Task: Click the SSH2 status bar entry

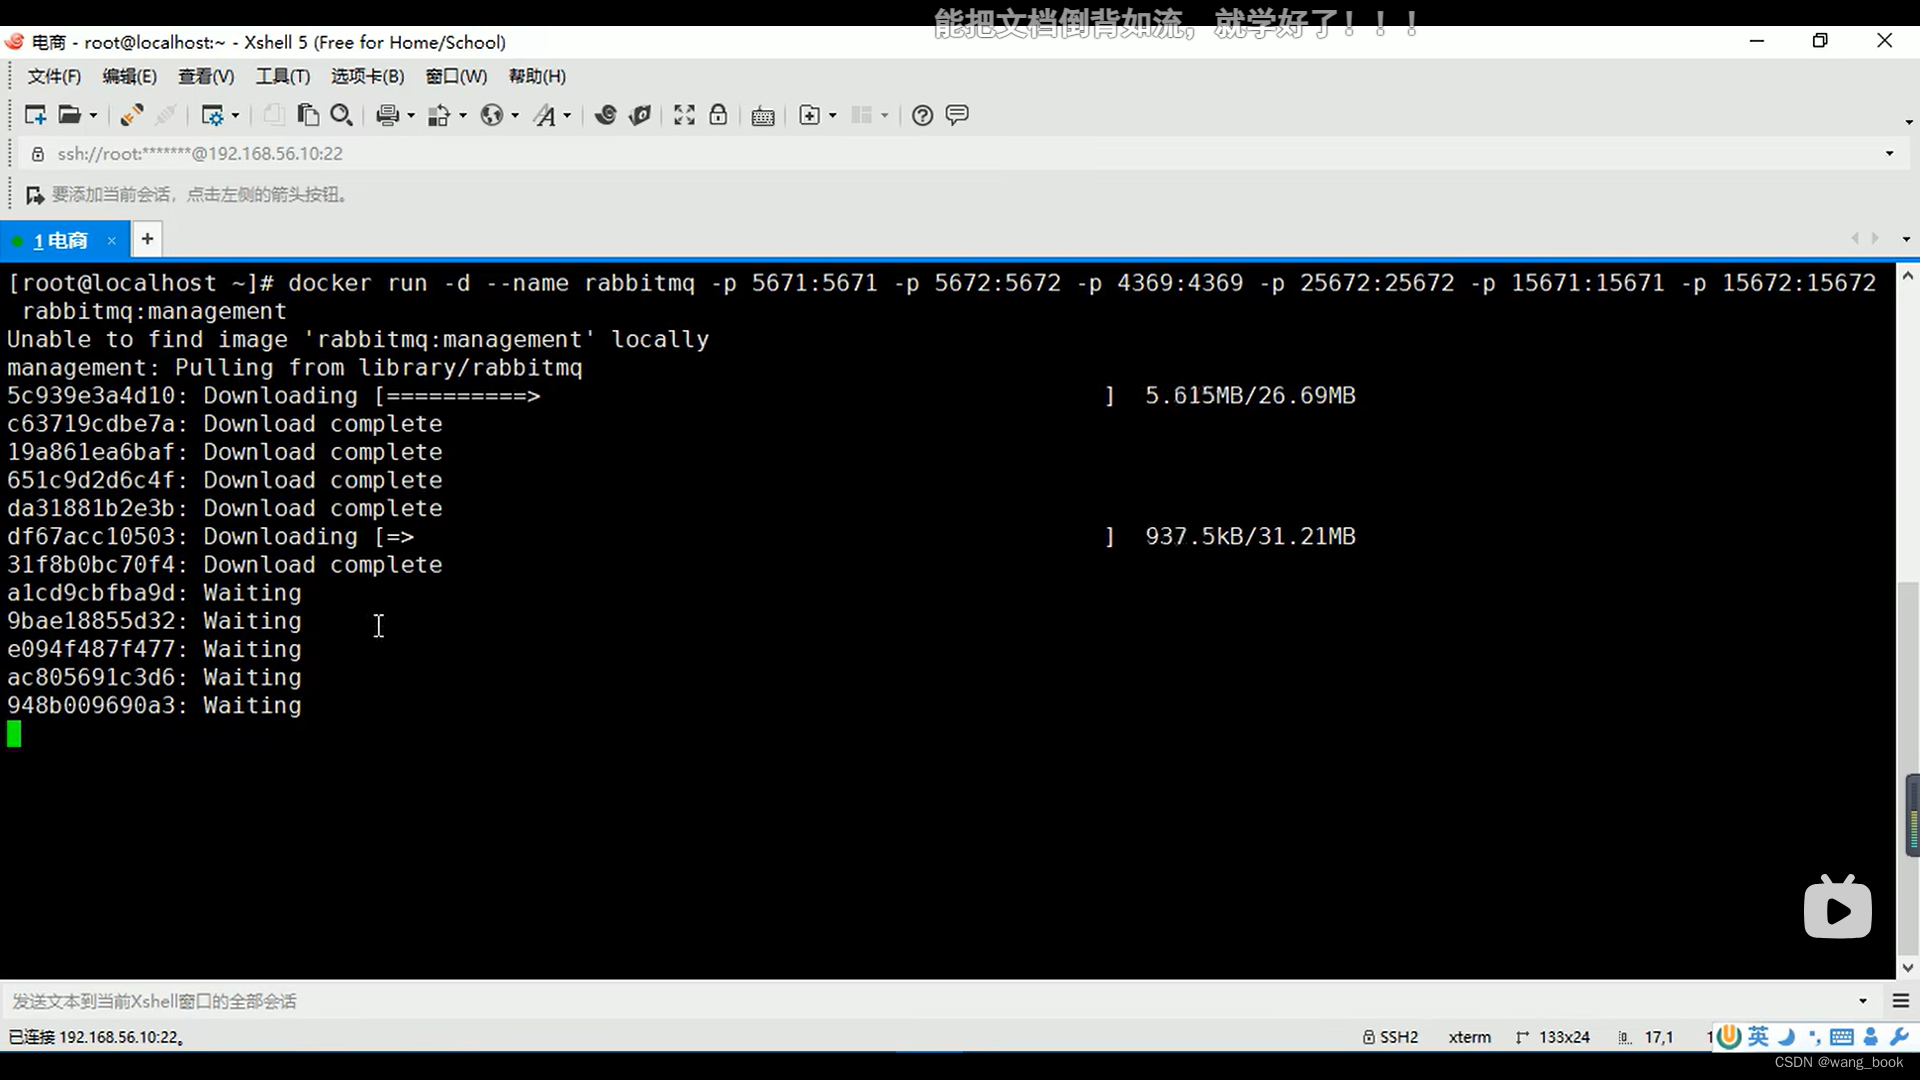Action: point(1390,1037)
